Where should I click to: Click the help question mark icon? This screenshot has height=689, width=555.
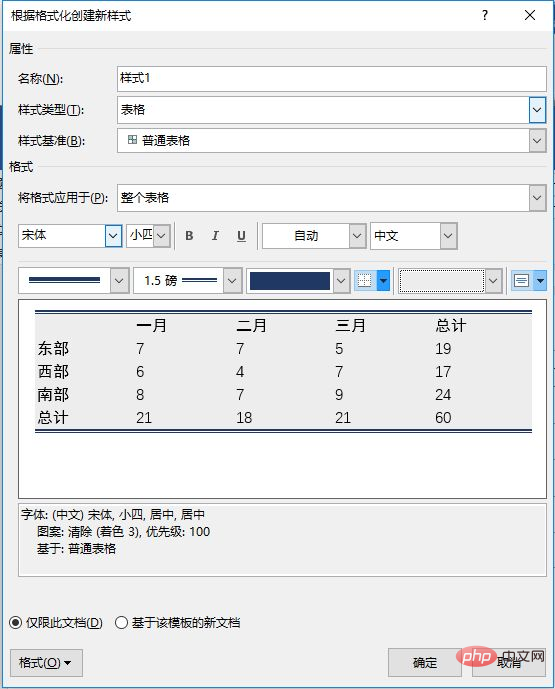485,15
